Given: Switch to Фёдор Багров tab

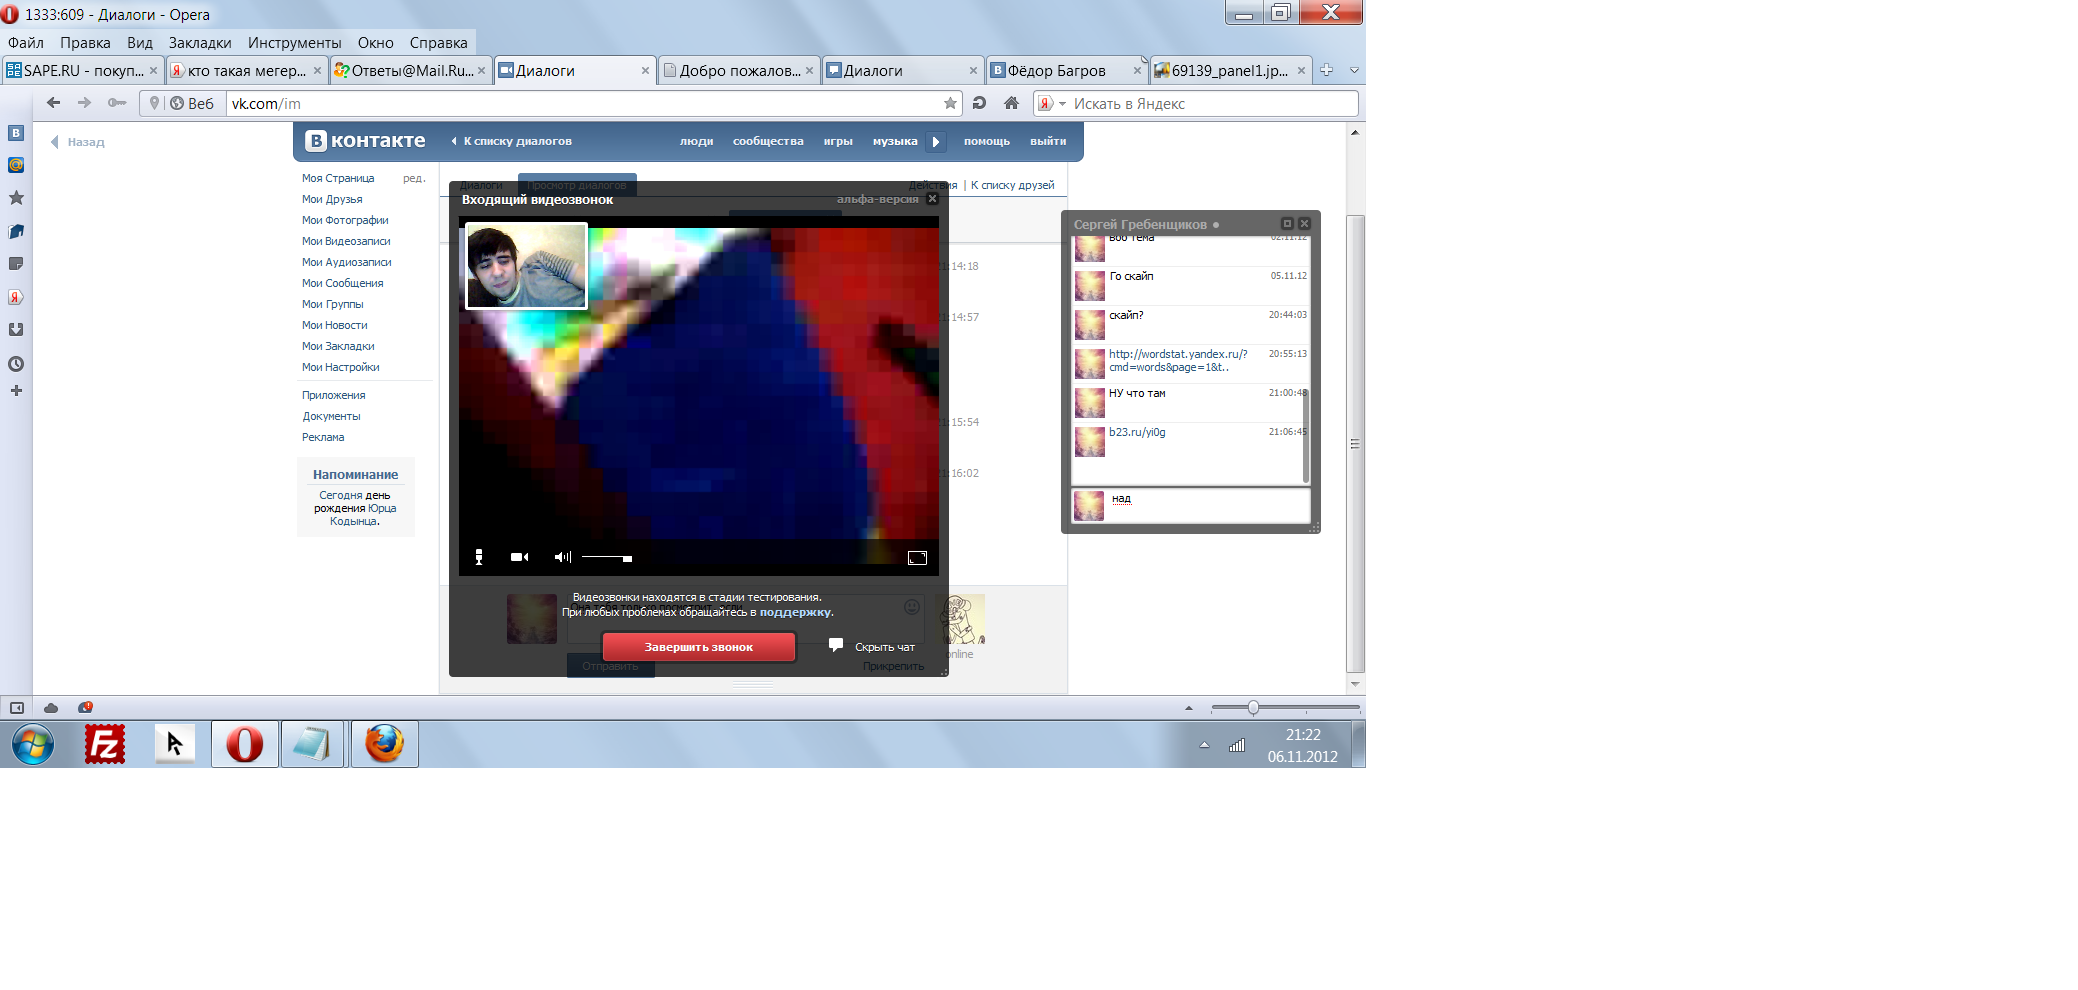Looking at the screenshot, I should click(1065, 70).
